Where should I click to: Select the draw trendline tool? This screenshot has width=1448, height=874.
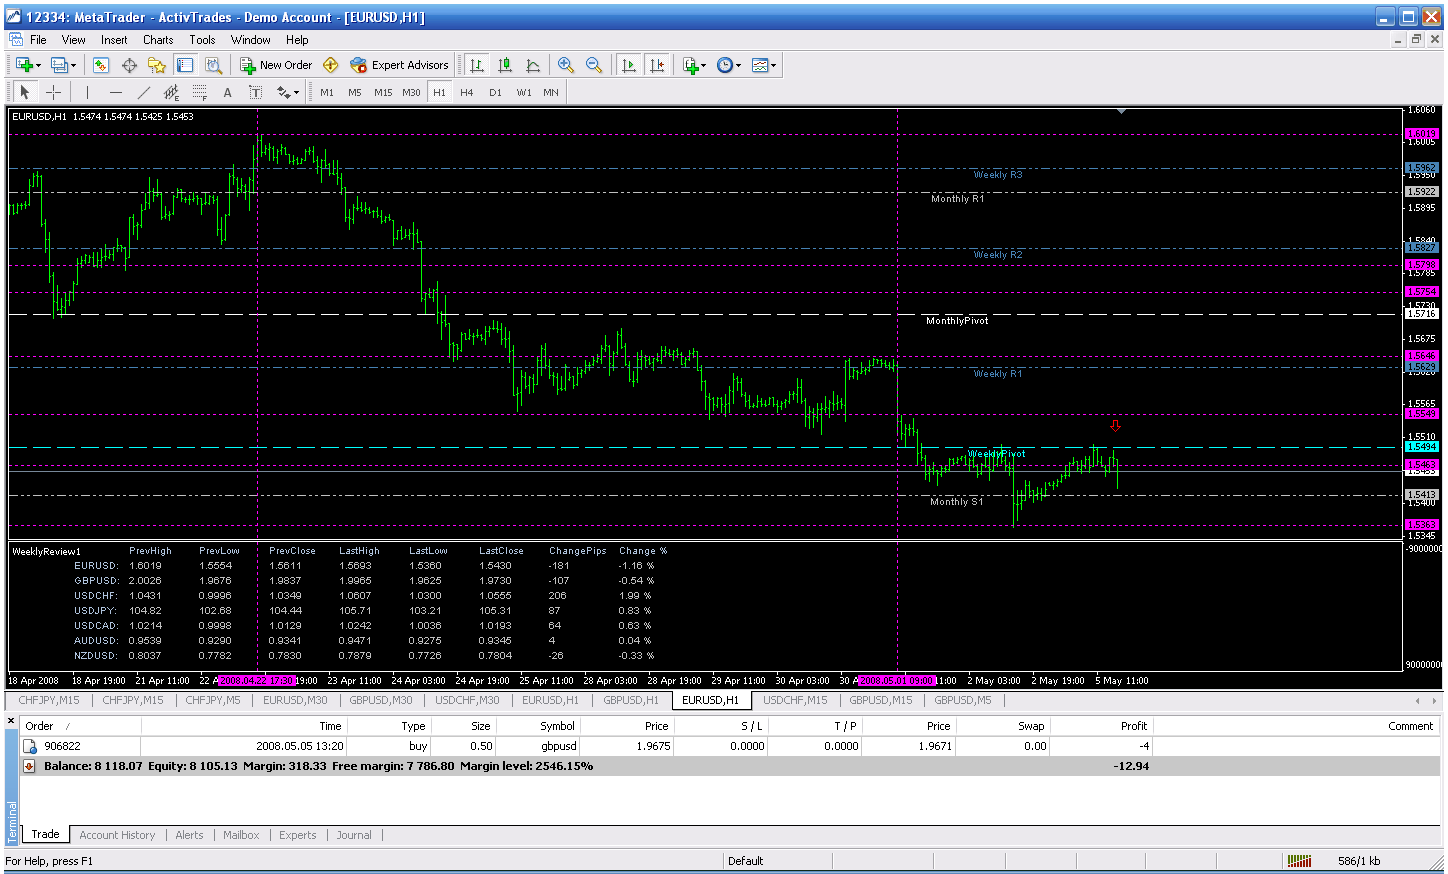(x=143, y=92)
